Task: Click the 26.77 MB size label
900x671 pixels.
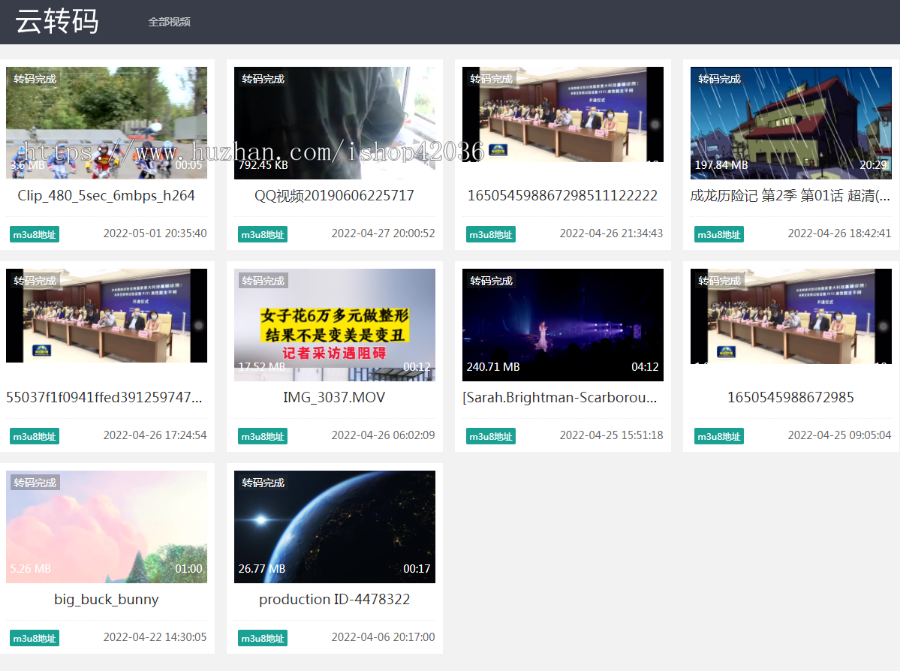Action: 262,569
